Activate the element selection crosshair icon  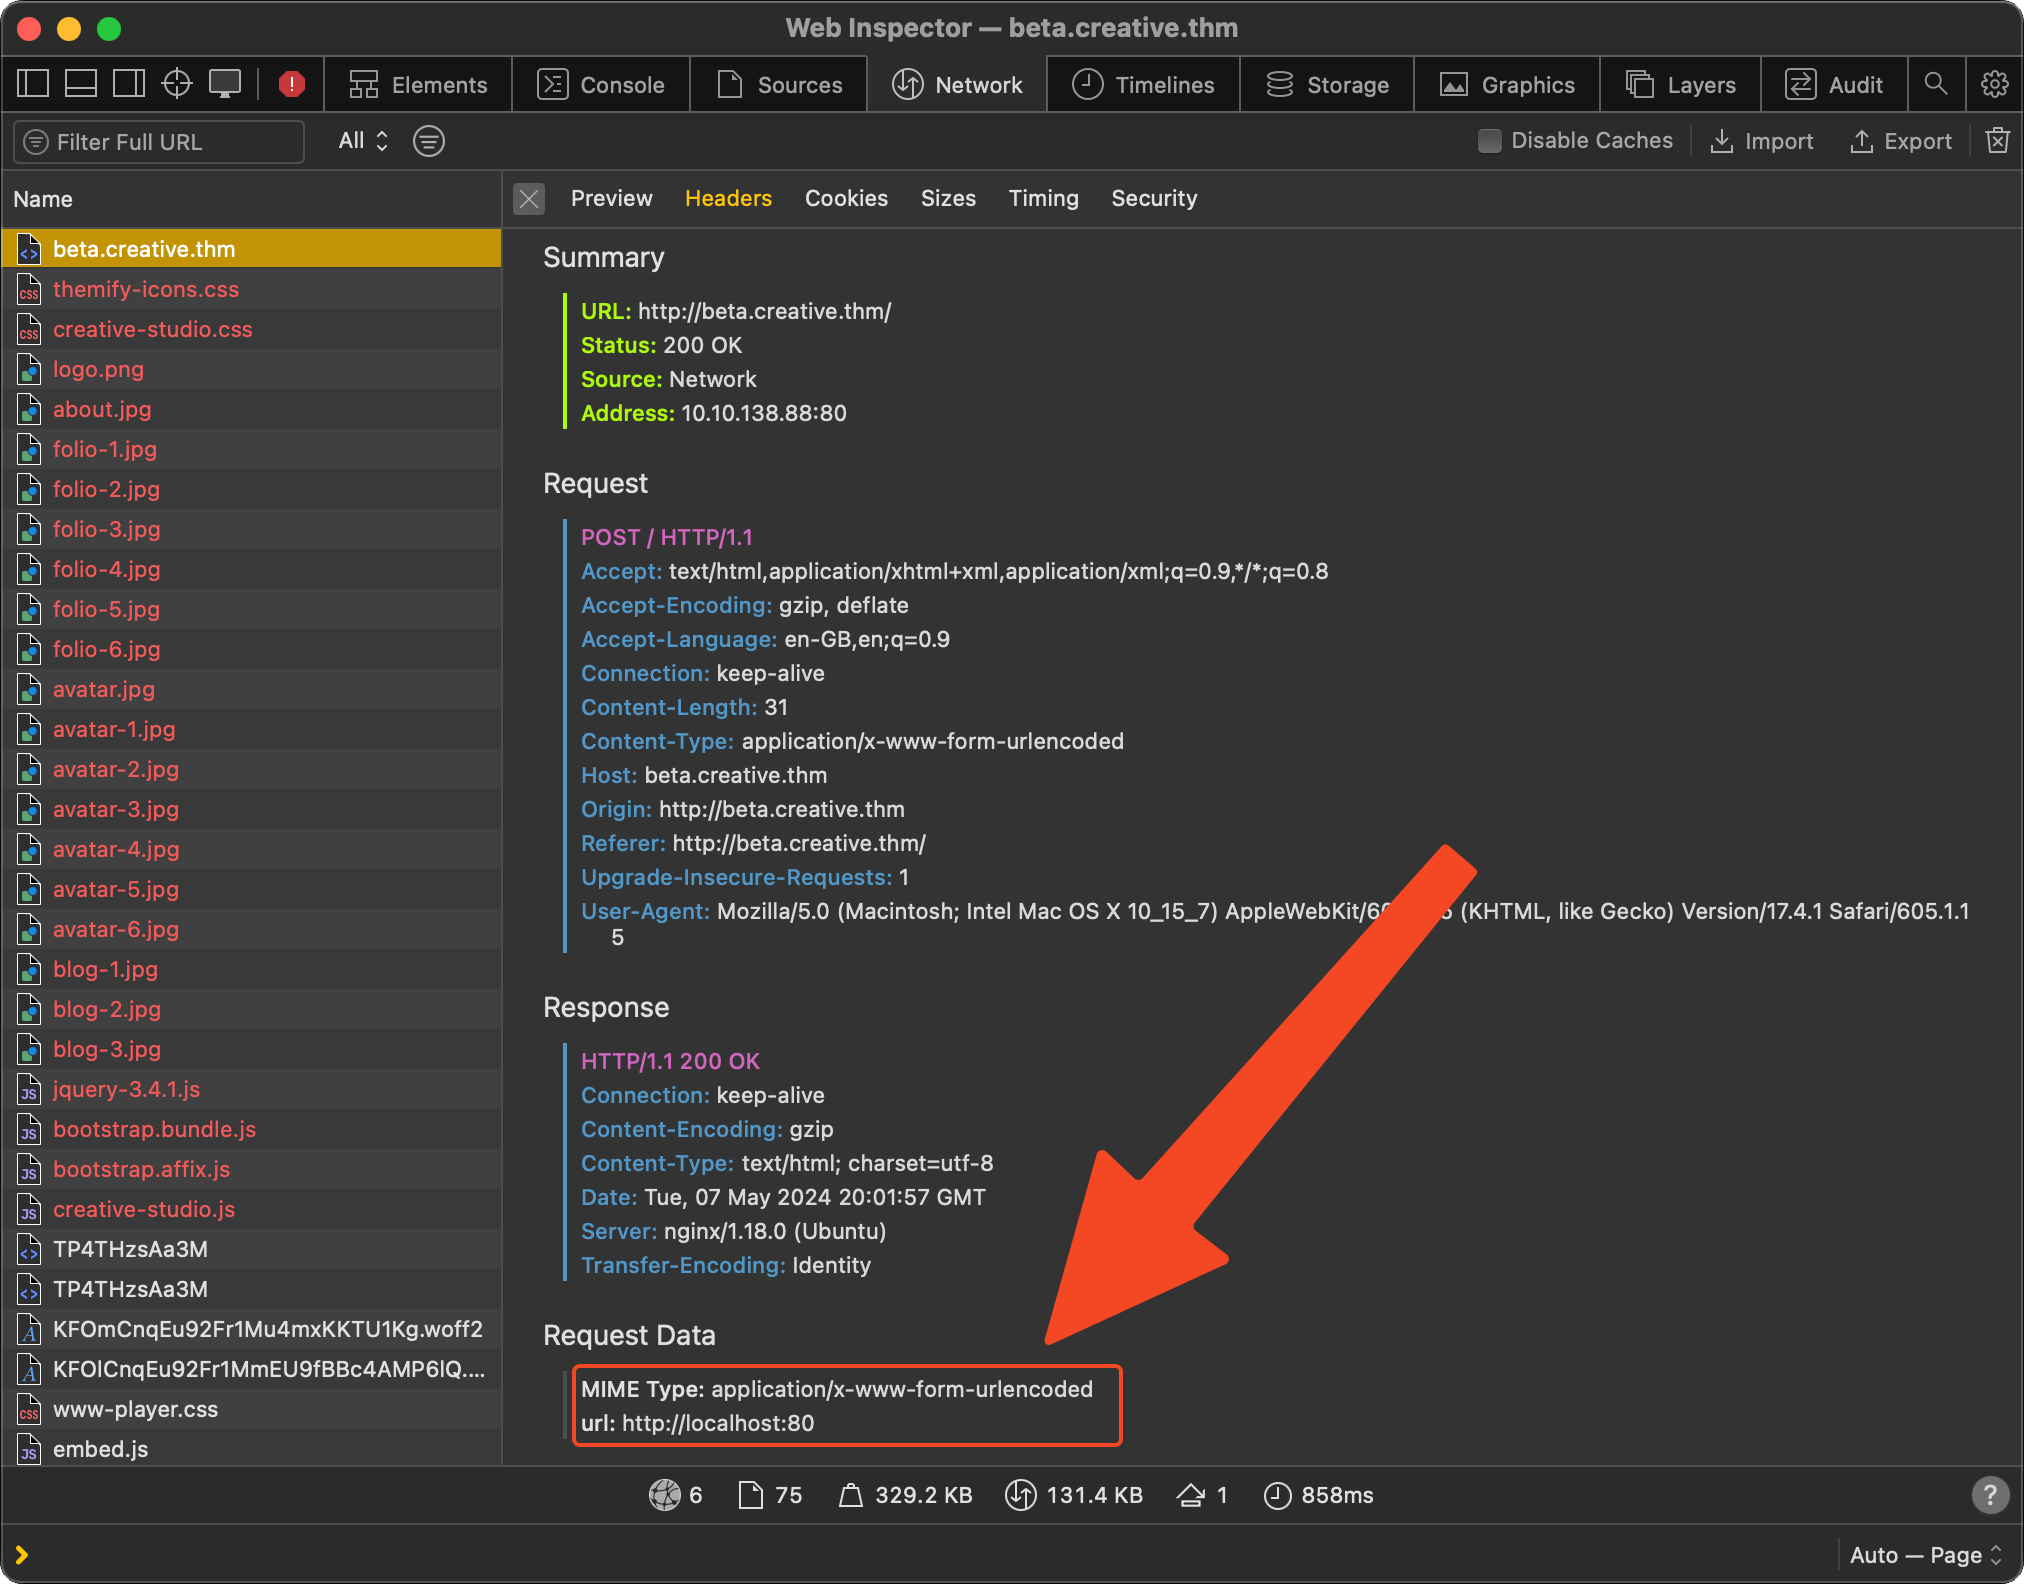(x=177, y=84)
